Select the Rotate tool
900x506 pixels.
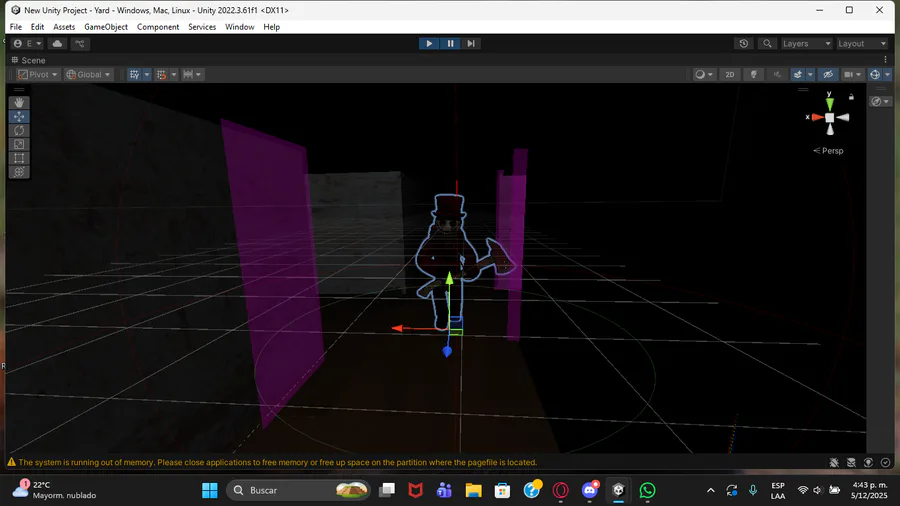point(19,130)
